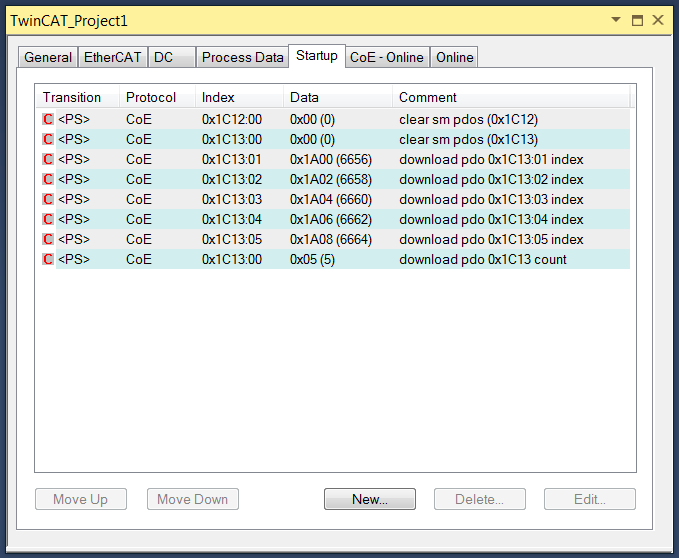The width and height of the screenshot is (679, 558).
Task: Select the data value 0x1A00 (6656)
Action: click(x=331, y=159)
